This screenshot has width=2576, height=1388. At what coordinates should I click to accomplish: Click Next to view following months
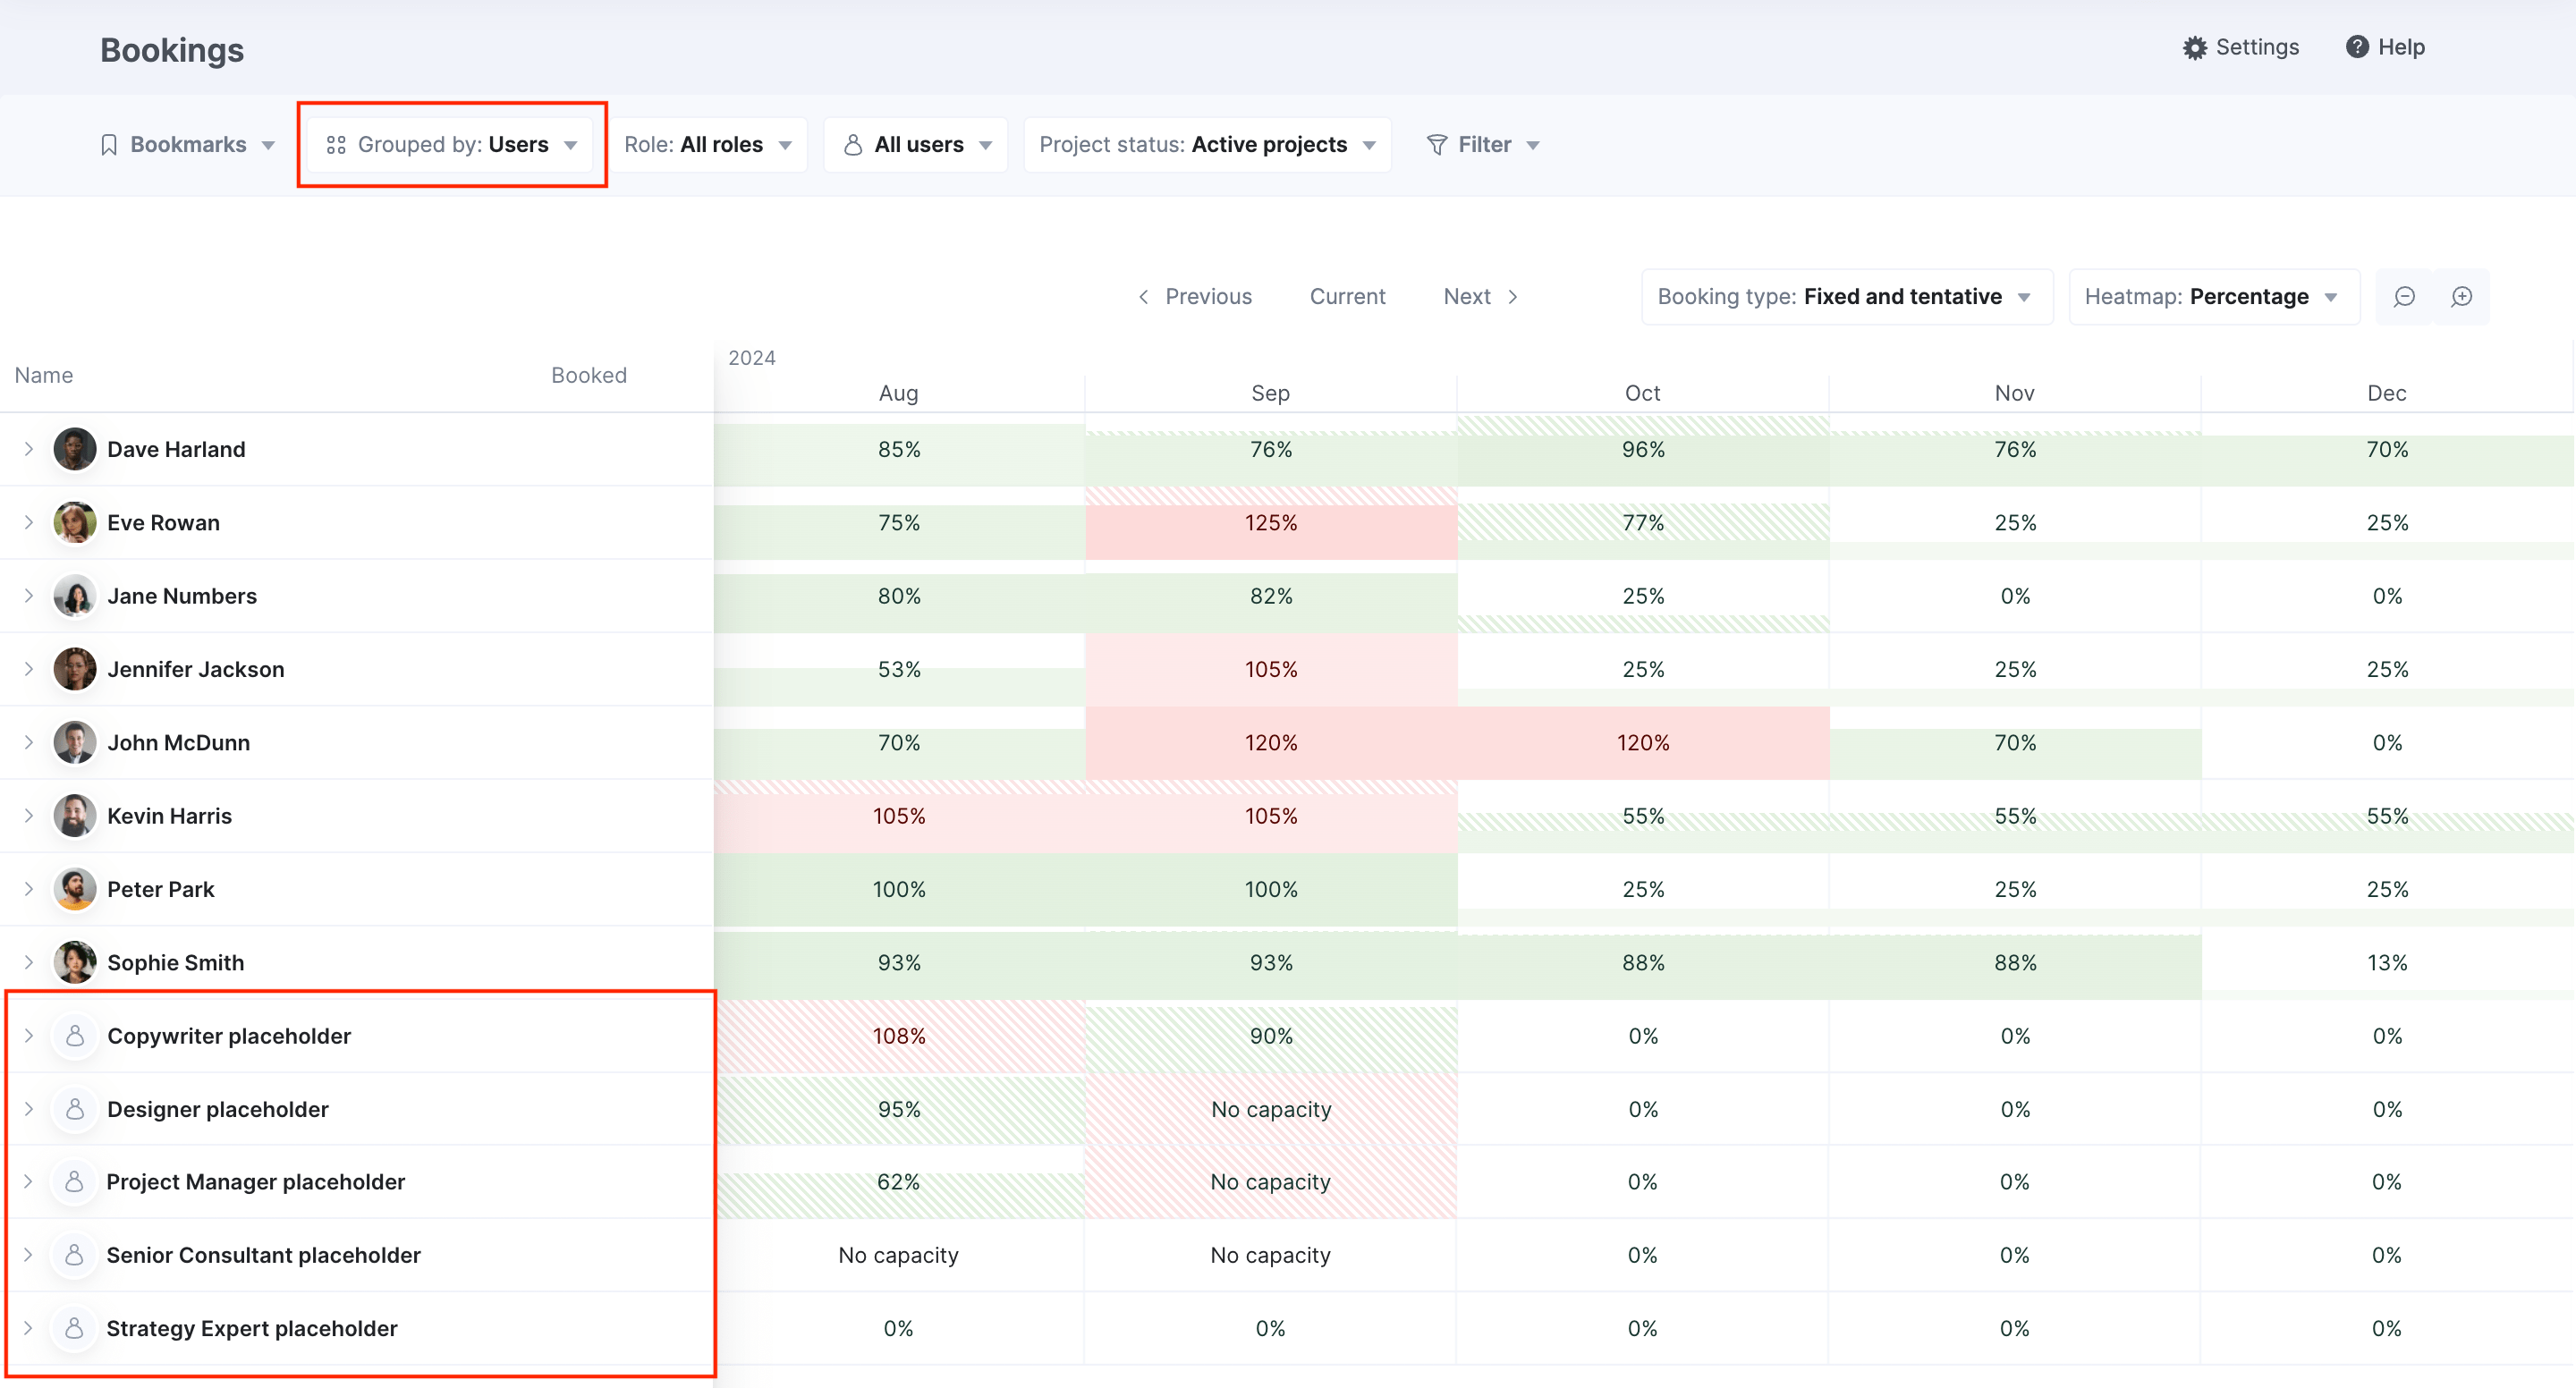tap(1466, 296)
